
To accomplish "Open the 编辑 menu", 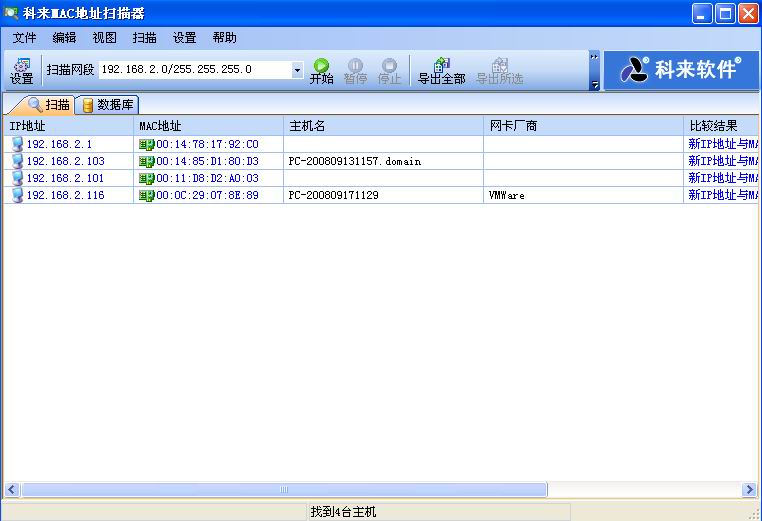I will (64, 38).
